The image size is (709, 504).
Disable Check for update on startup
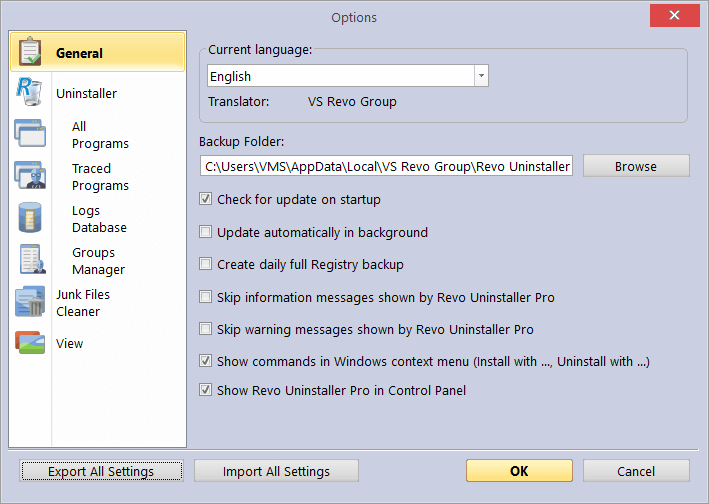205,199
